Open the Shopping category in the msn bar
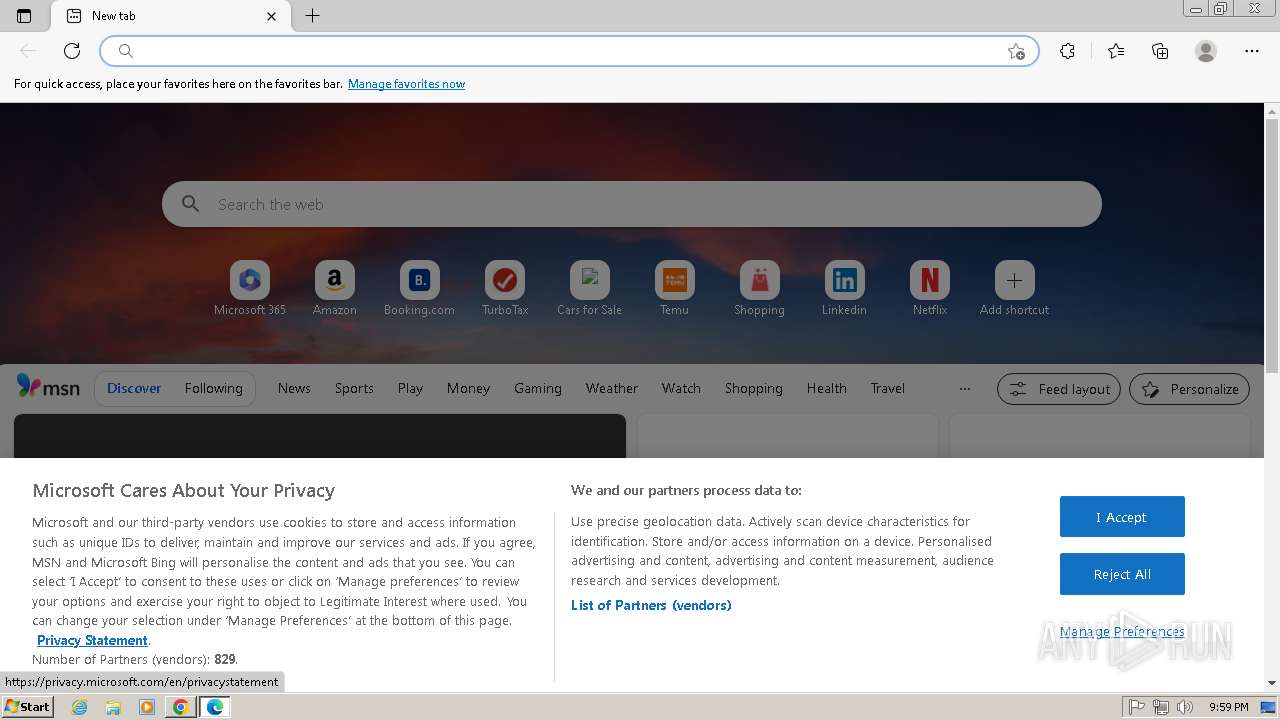 [754, 388]
